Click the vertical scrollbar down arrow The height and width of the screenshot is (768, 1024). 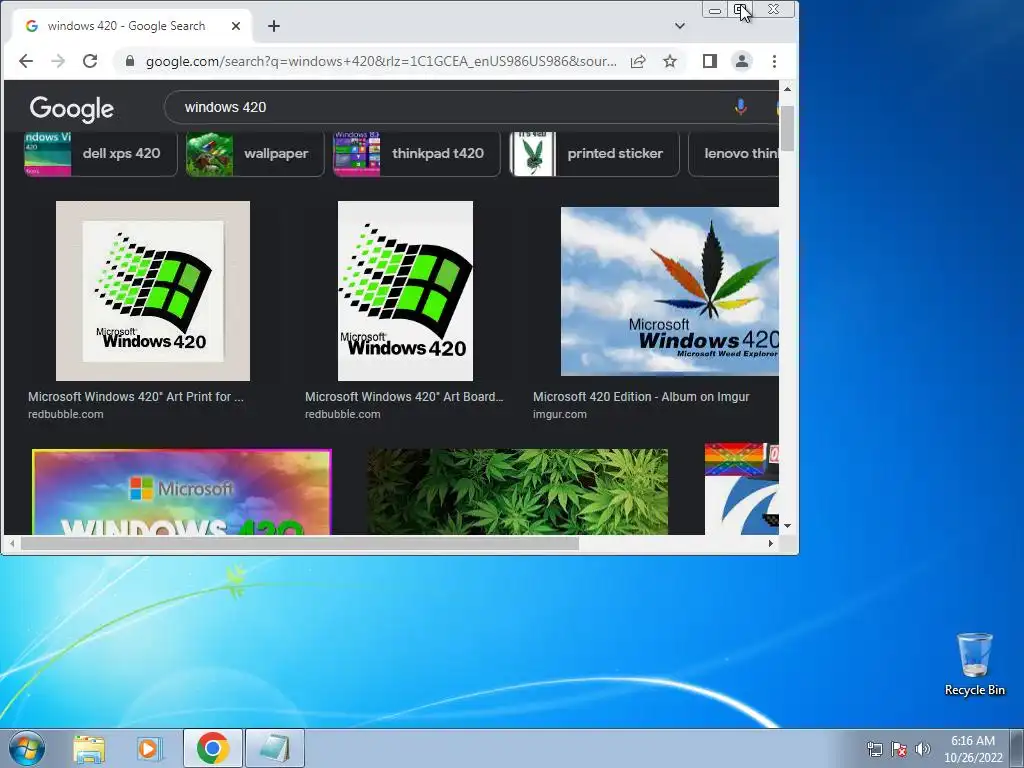[787, 526]
